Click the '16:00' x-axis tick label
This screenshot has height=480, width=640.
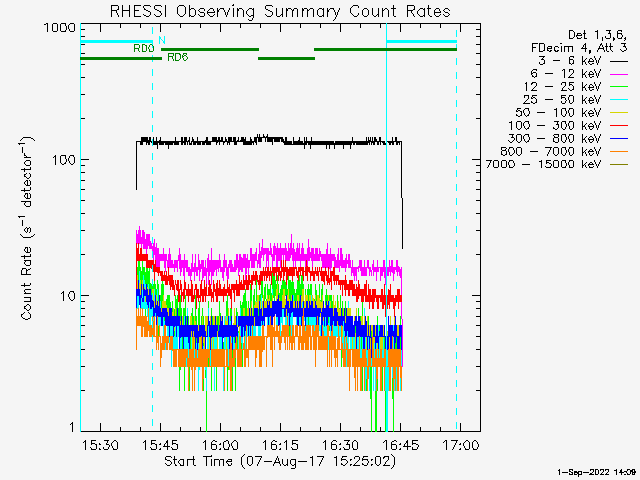(x=220, y=445)
